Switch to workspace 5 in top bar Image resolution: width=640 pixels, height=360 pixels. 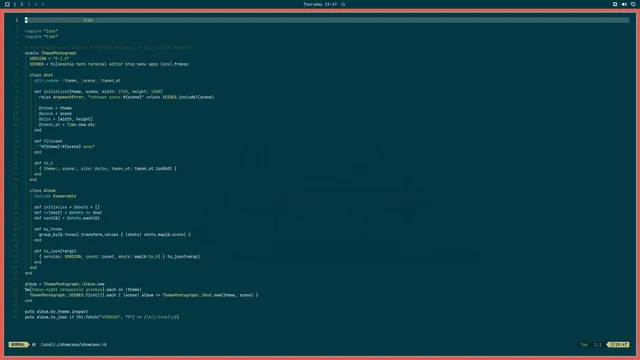coord(42,4)
